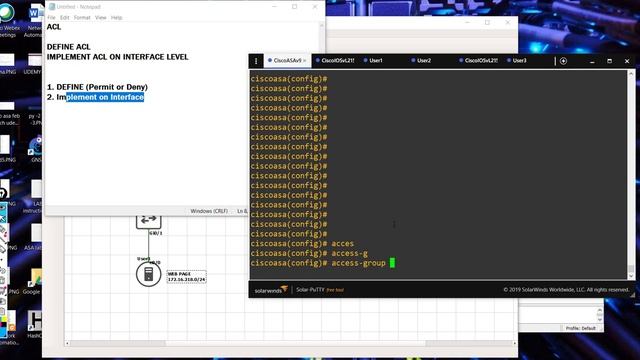Image resolution: width=640 pixels, height=360 pixels.
Task: Close the Solar-PuTTY window
Action: tap(627, 61)
